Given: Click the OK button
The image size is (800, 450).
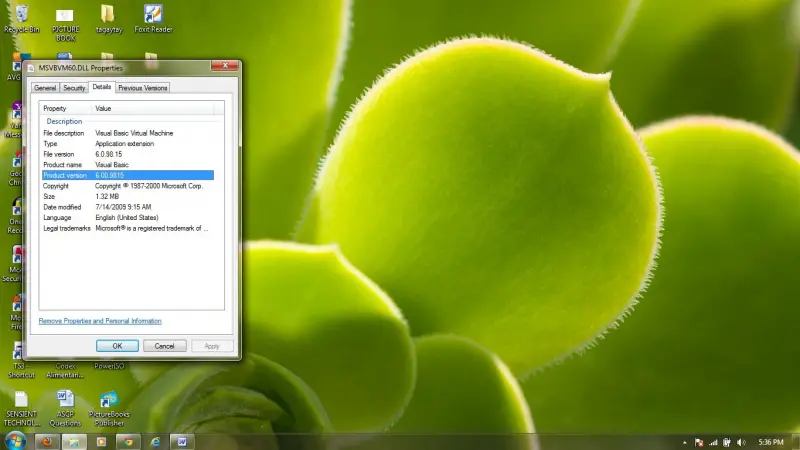Looking at the screenshot, I should pos(117,346).
